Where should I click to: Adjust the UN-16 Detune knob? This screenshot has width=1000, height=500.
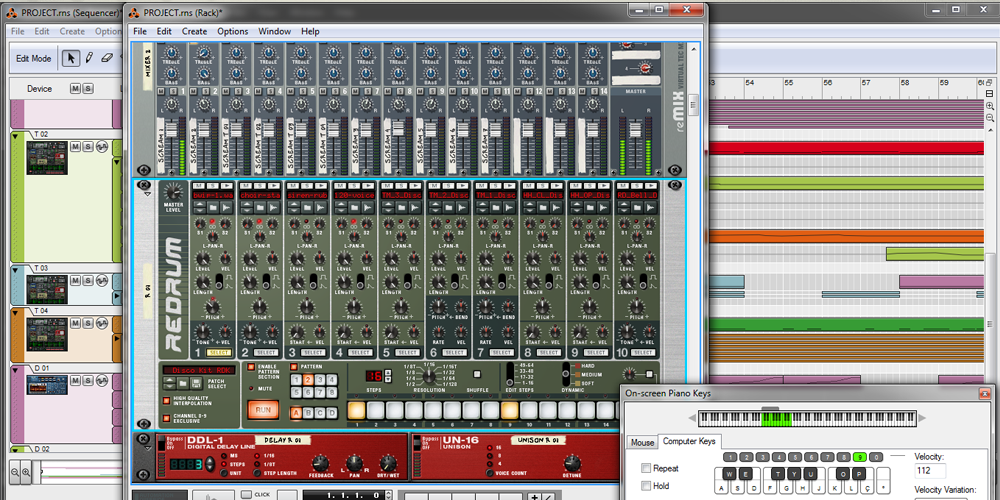click(571, 464)
